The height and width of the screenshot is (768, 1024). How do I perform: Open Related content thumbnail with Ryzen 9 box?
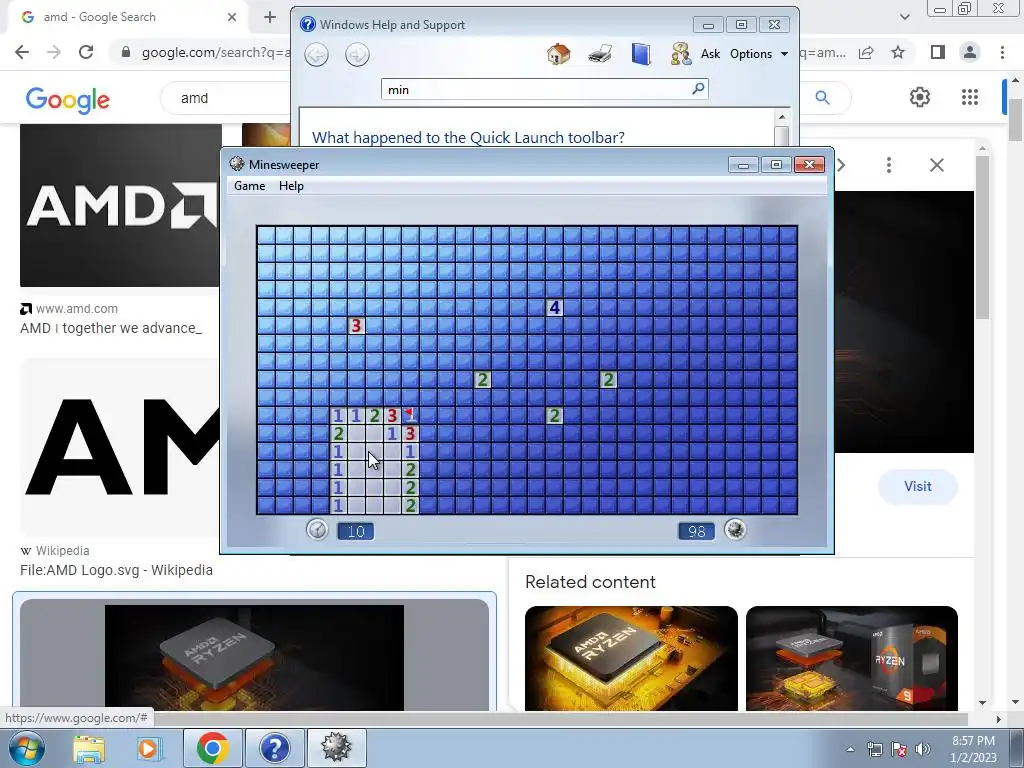point(852,658)
